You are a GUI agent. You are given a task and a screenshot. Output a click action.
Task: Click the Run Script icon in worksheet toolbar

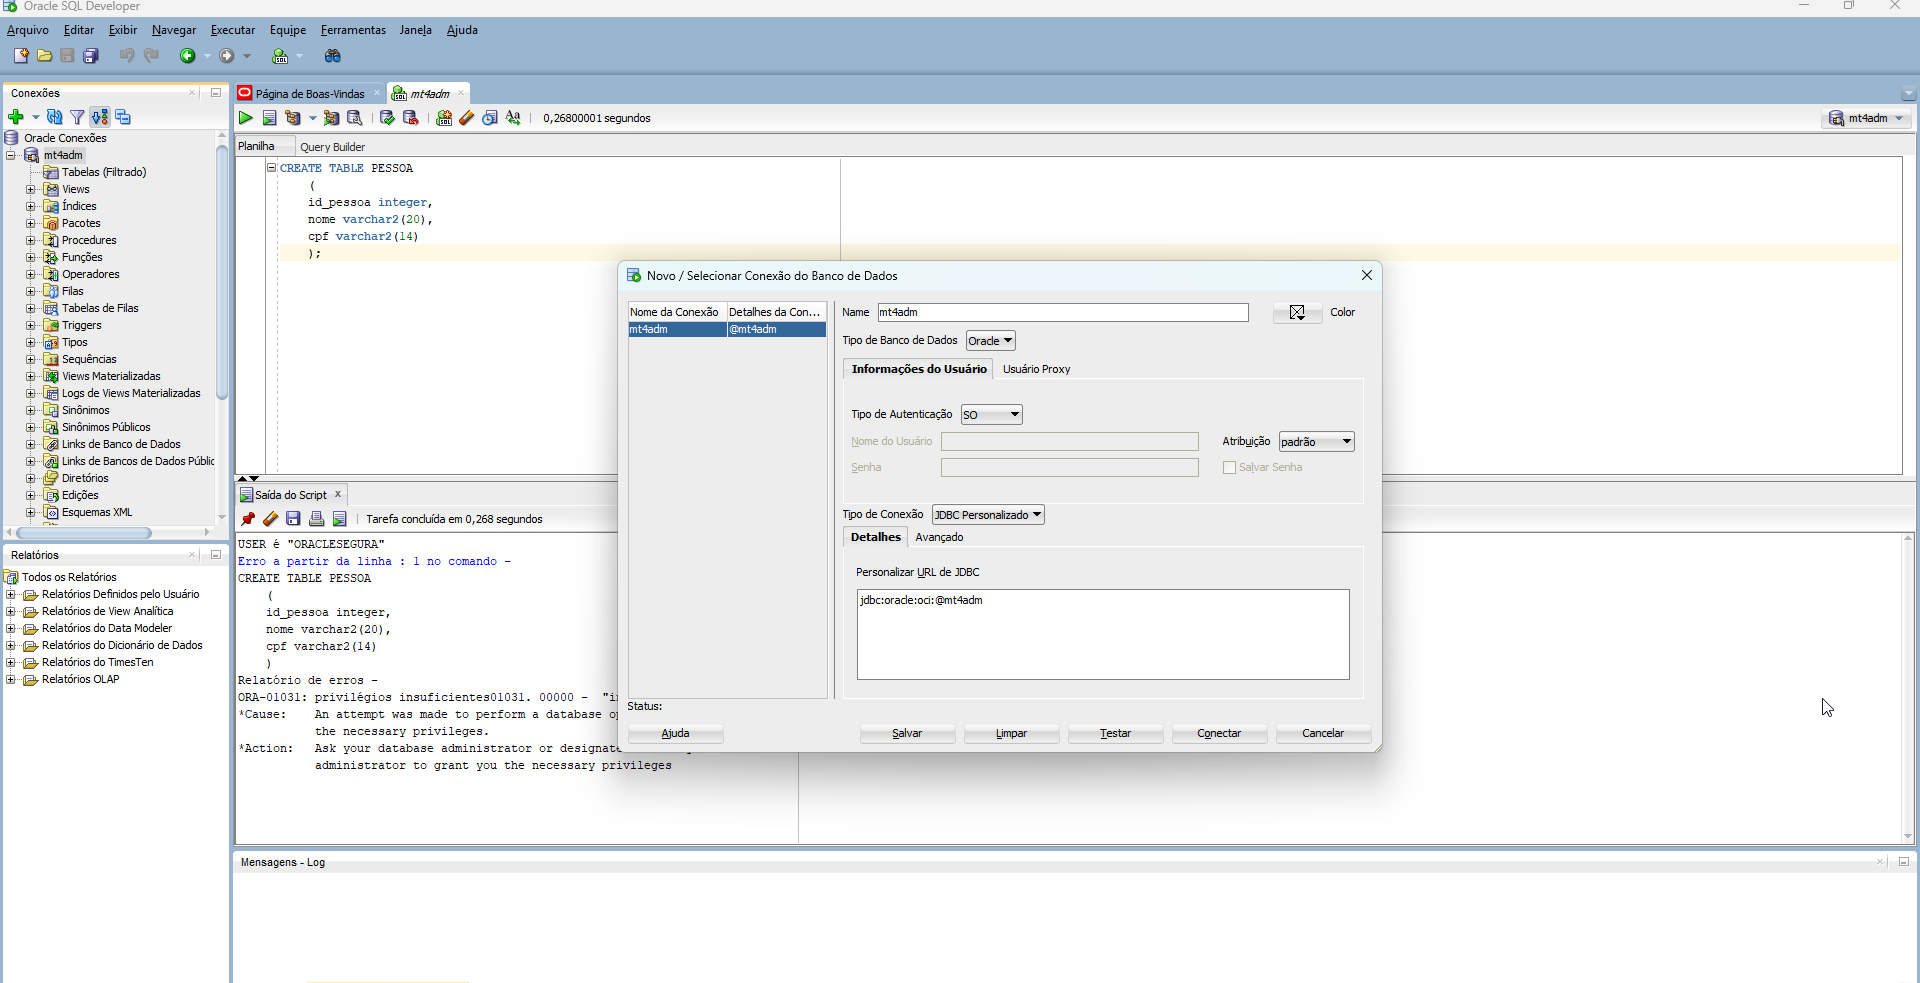(269, 118)
